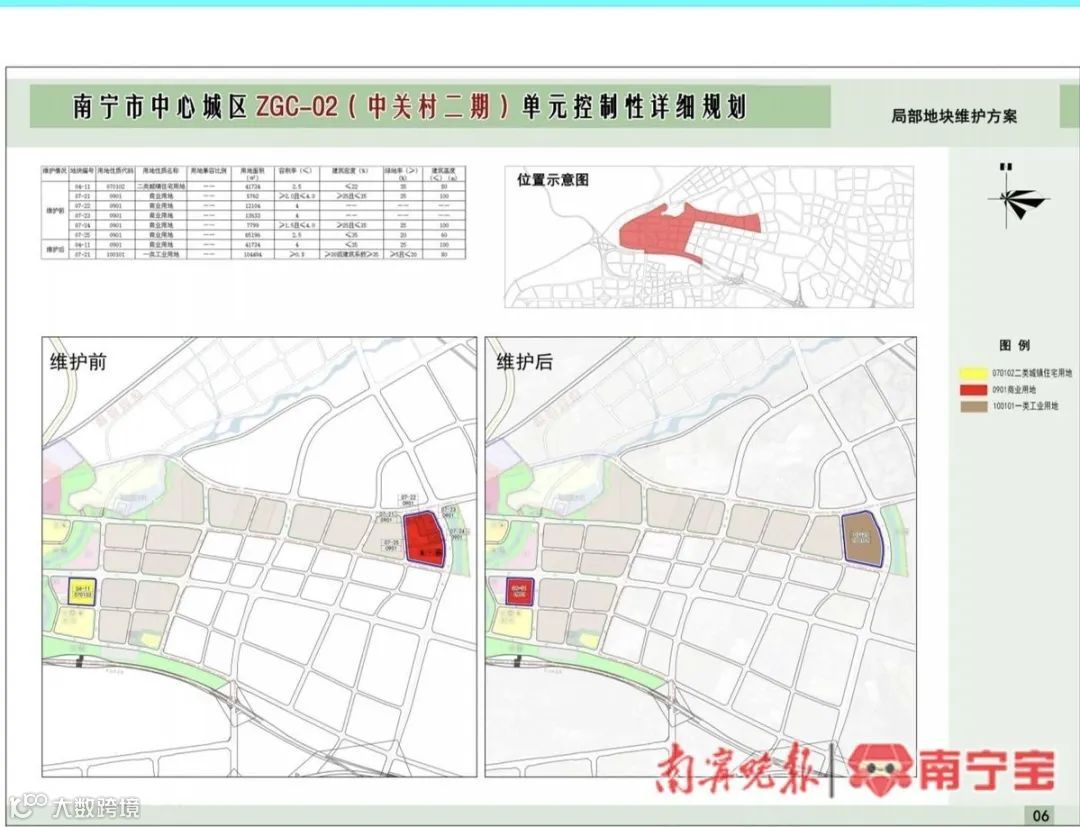Click the 07-25 parcel label on 维护前 map
The height and width of the screenshot is (827, 1080).
[391, 545]
